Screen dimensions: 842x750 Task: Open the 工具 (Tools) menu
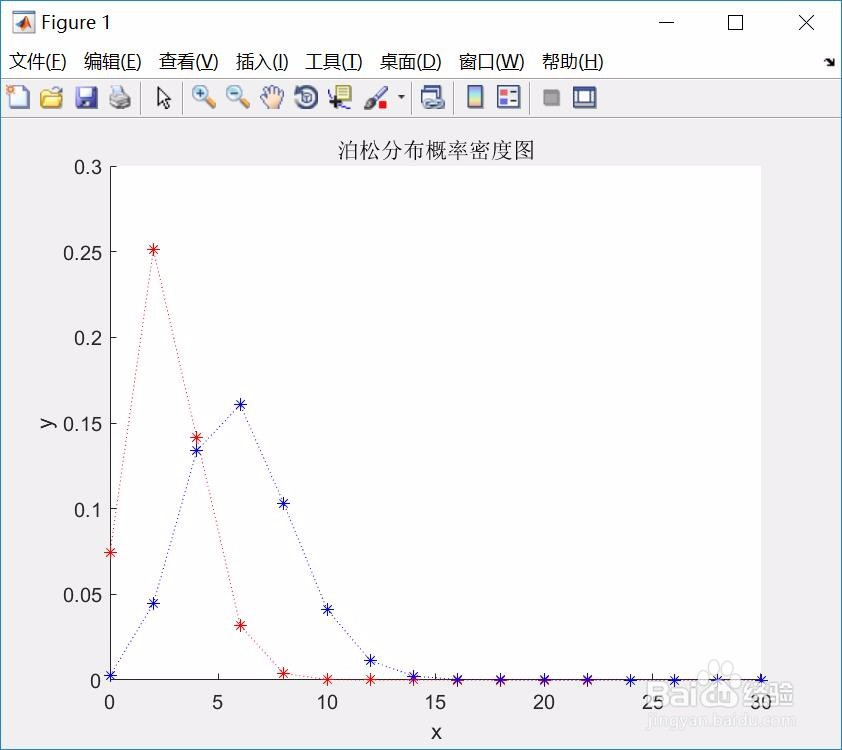[331, 61]
